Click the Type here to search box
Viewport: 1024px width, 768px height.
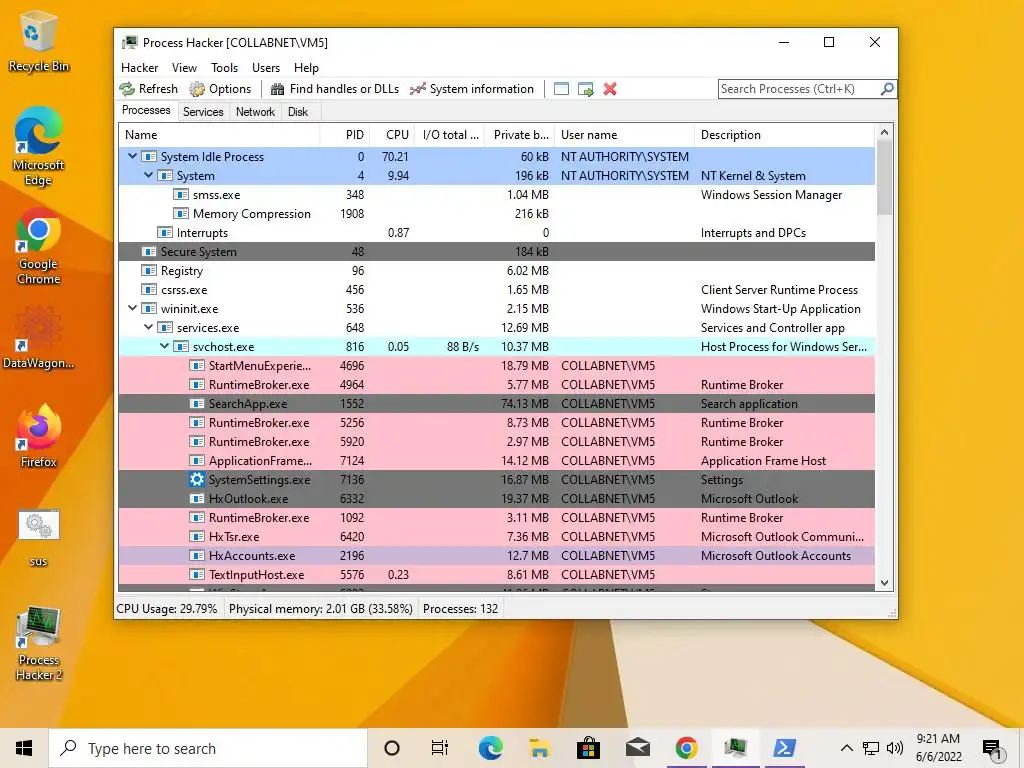click(208, 748)
